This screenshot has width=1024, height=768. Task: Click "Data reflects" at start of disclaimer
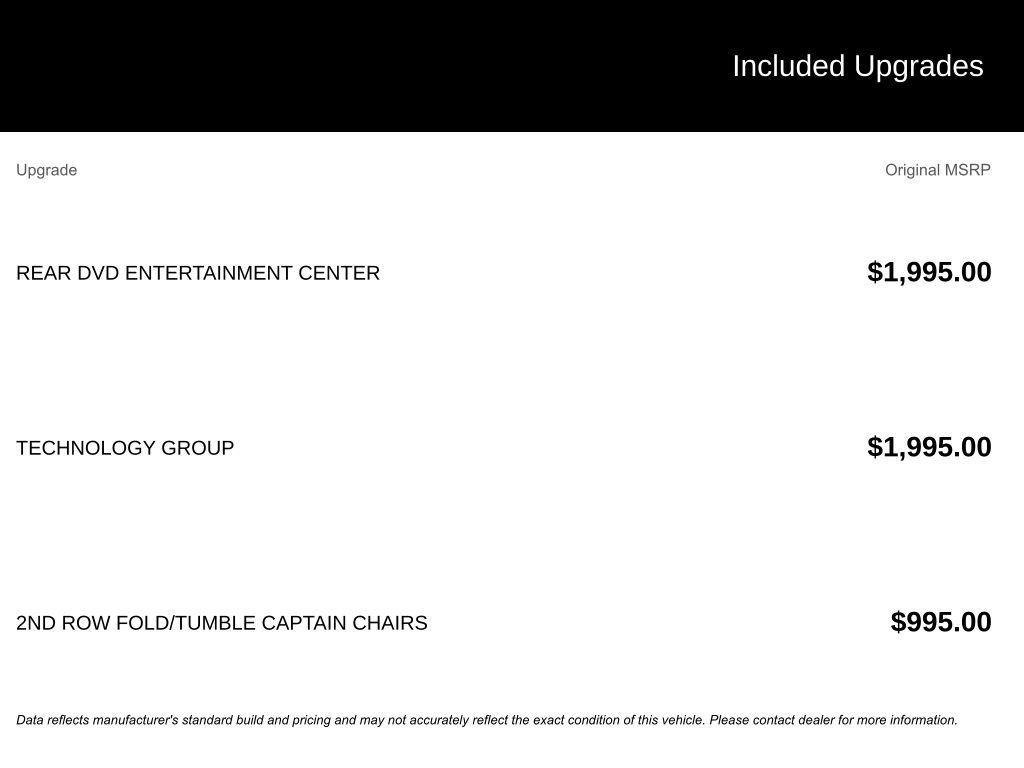[51, 720]
